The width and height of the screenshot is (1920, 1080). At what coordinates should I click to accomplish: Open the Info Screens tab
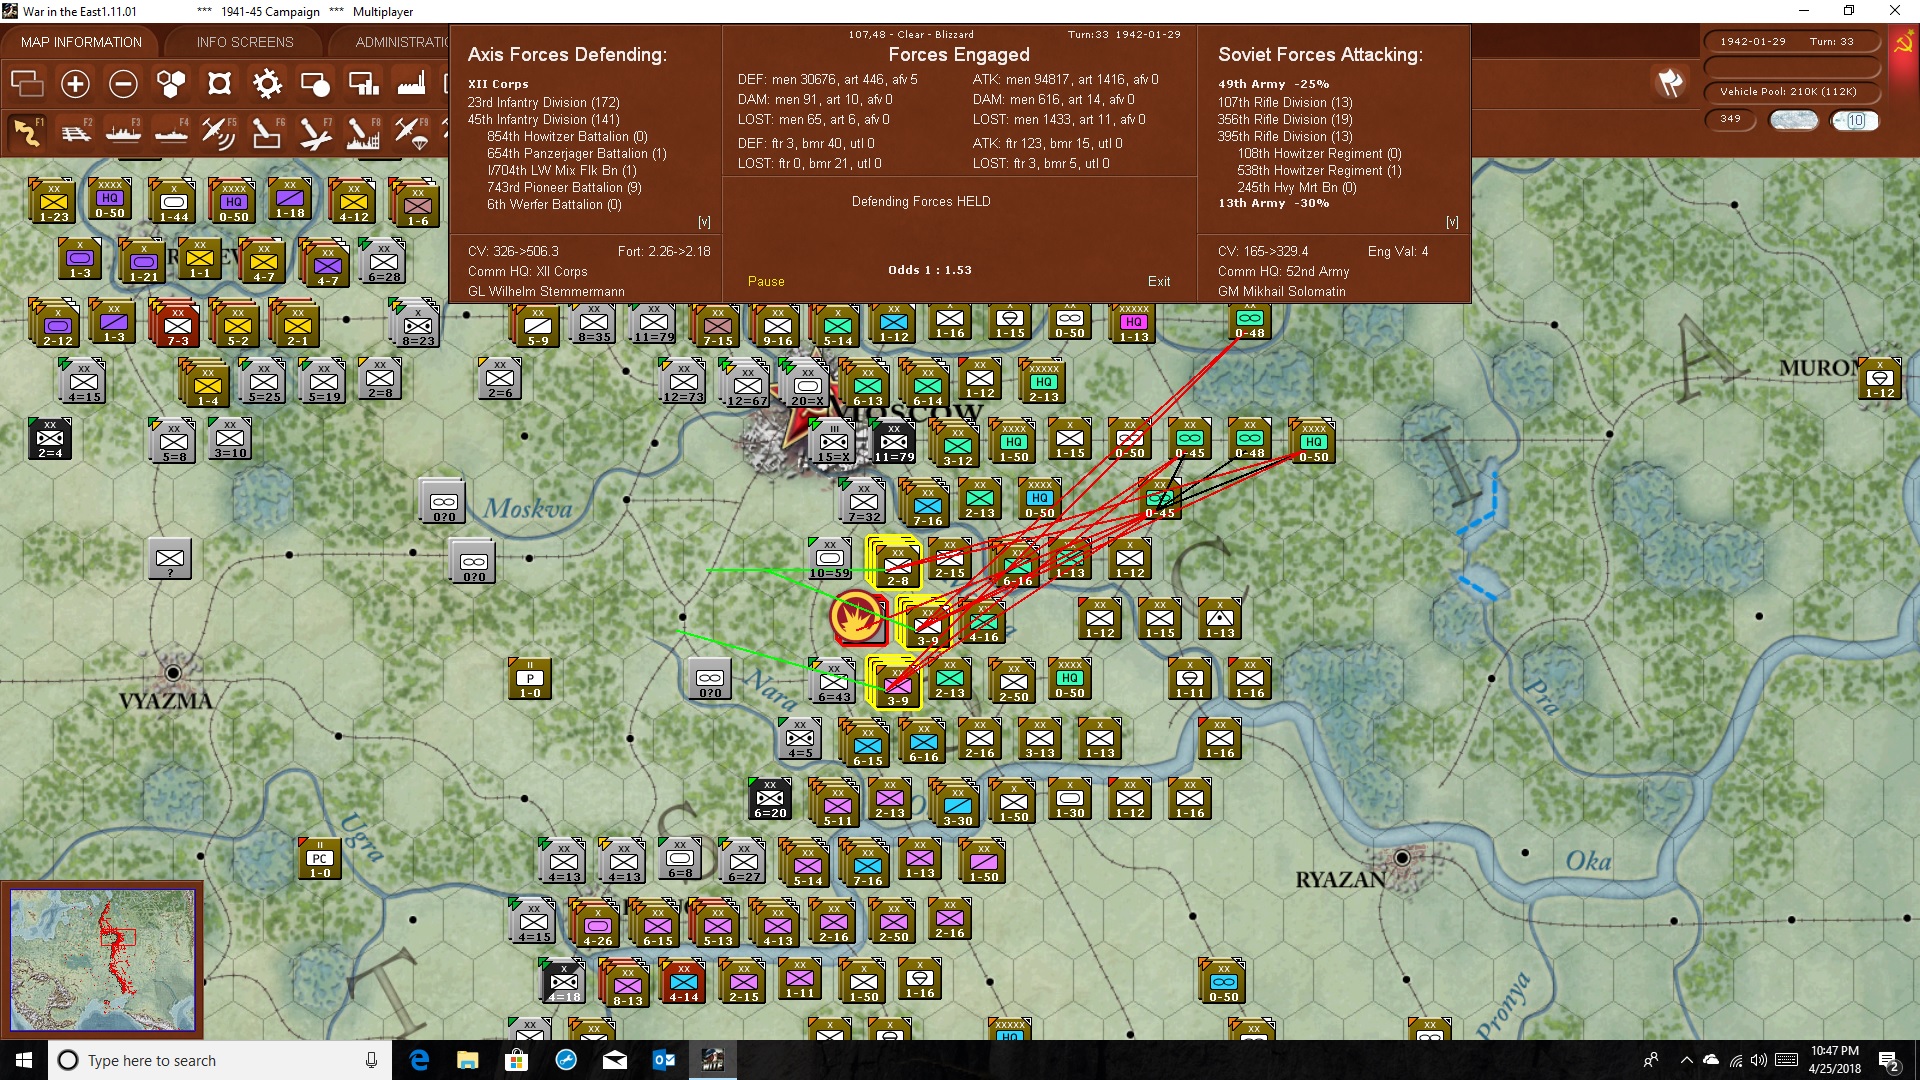245,42
